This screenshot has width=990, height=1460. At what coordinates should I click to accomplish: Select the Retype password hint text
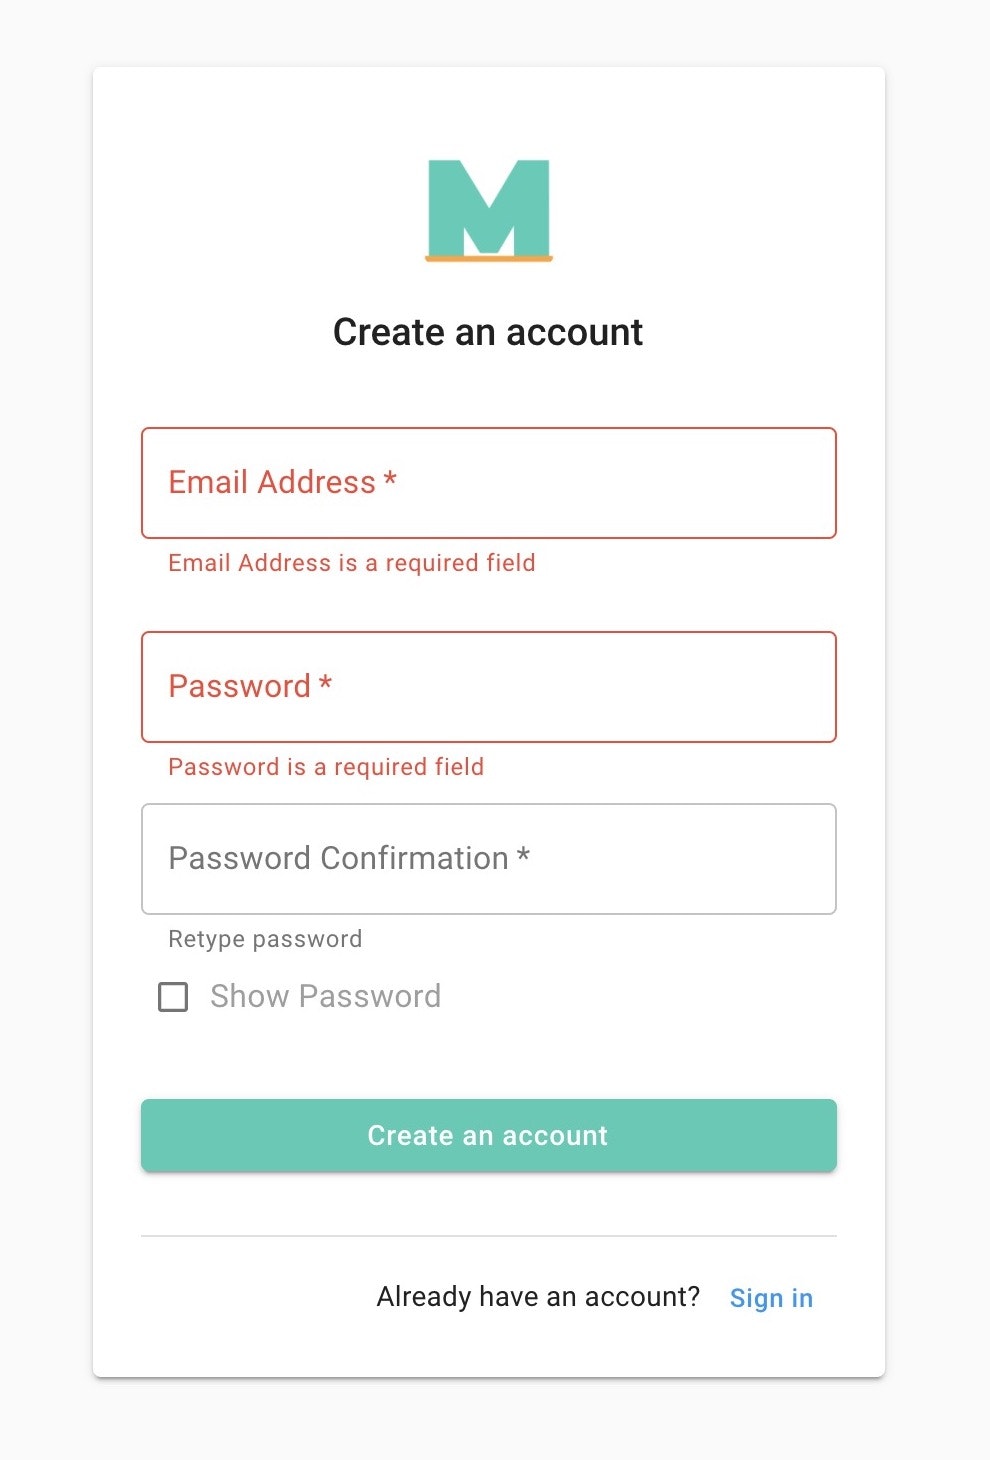pyautogui.click(x=264, y=938)
